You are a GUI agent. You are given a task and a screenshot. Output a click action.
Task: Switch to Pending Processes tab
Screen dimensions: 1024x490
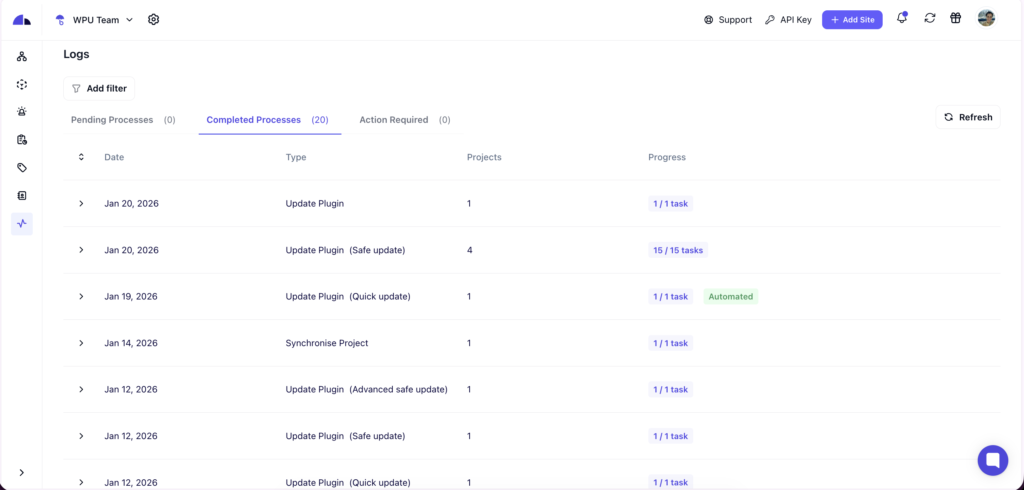coord(123,120)
